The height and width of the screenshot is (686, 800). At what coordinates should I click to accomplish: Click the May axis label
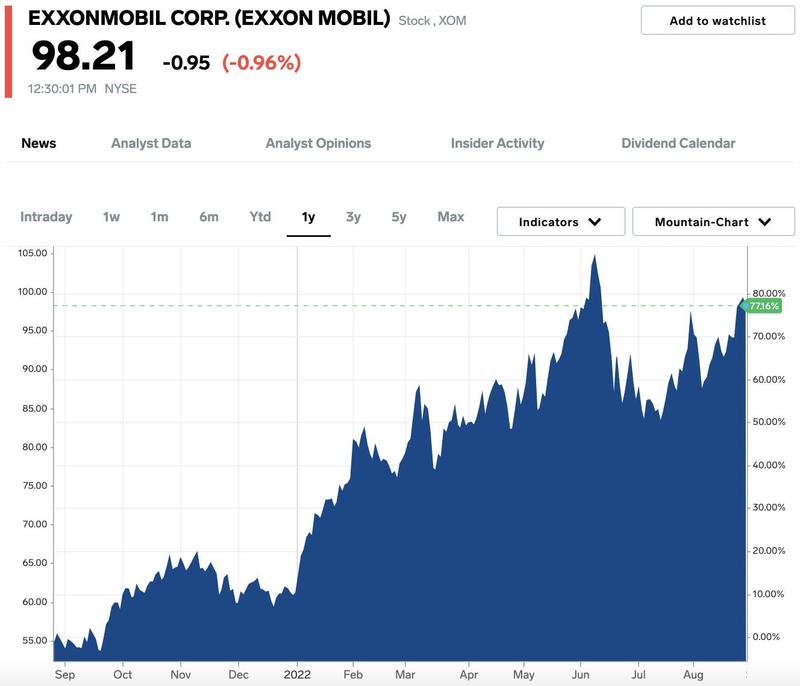coord(523,674)
